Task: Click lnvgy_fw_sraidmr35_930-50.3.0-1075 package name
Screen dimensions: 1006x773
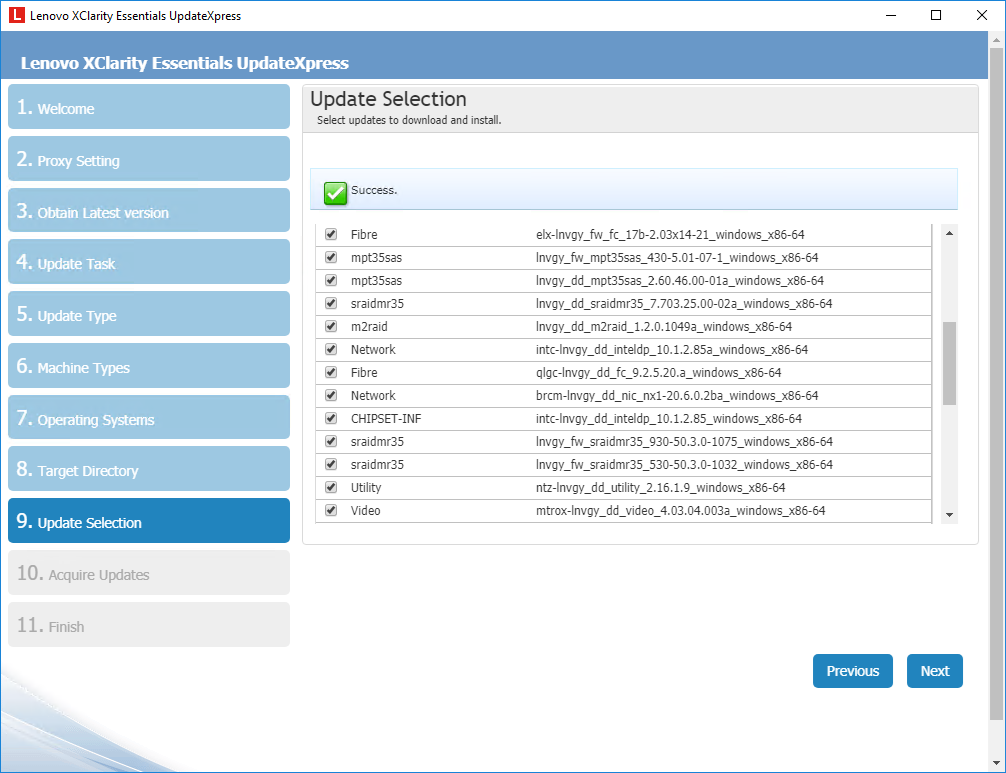Action: click(x=684, y=441)
